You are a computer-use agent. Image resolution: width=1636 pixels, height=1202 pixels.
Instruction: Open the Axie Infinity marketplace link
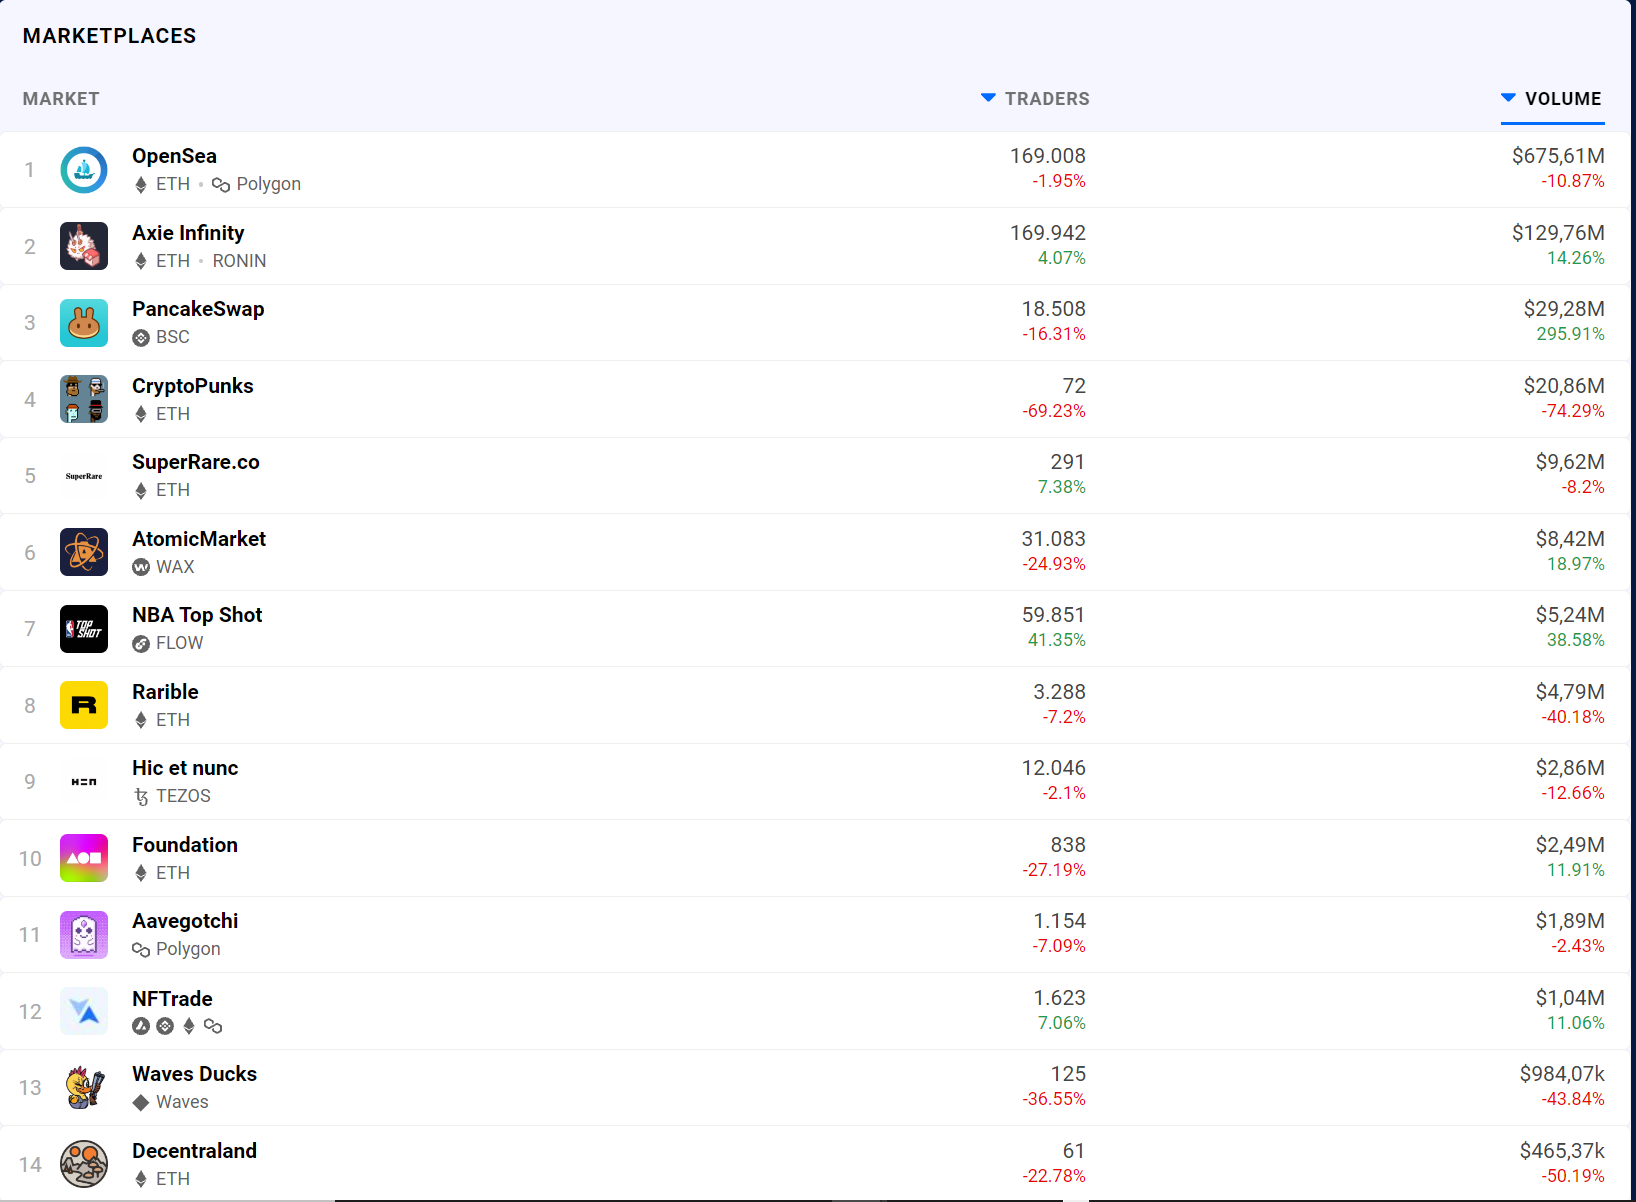[188, 233]
